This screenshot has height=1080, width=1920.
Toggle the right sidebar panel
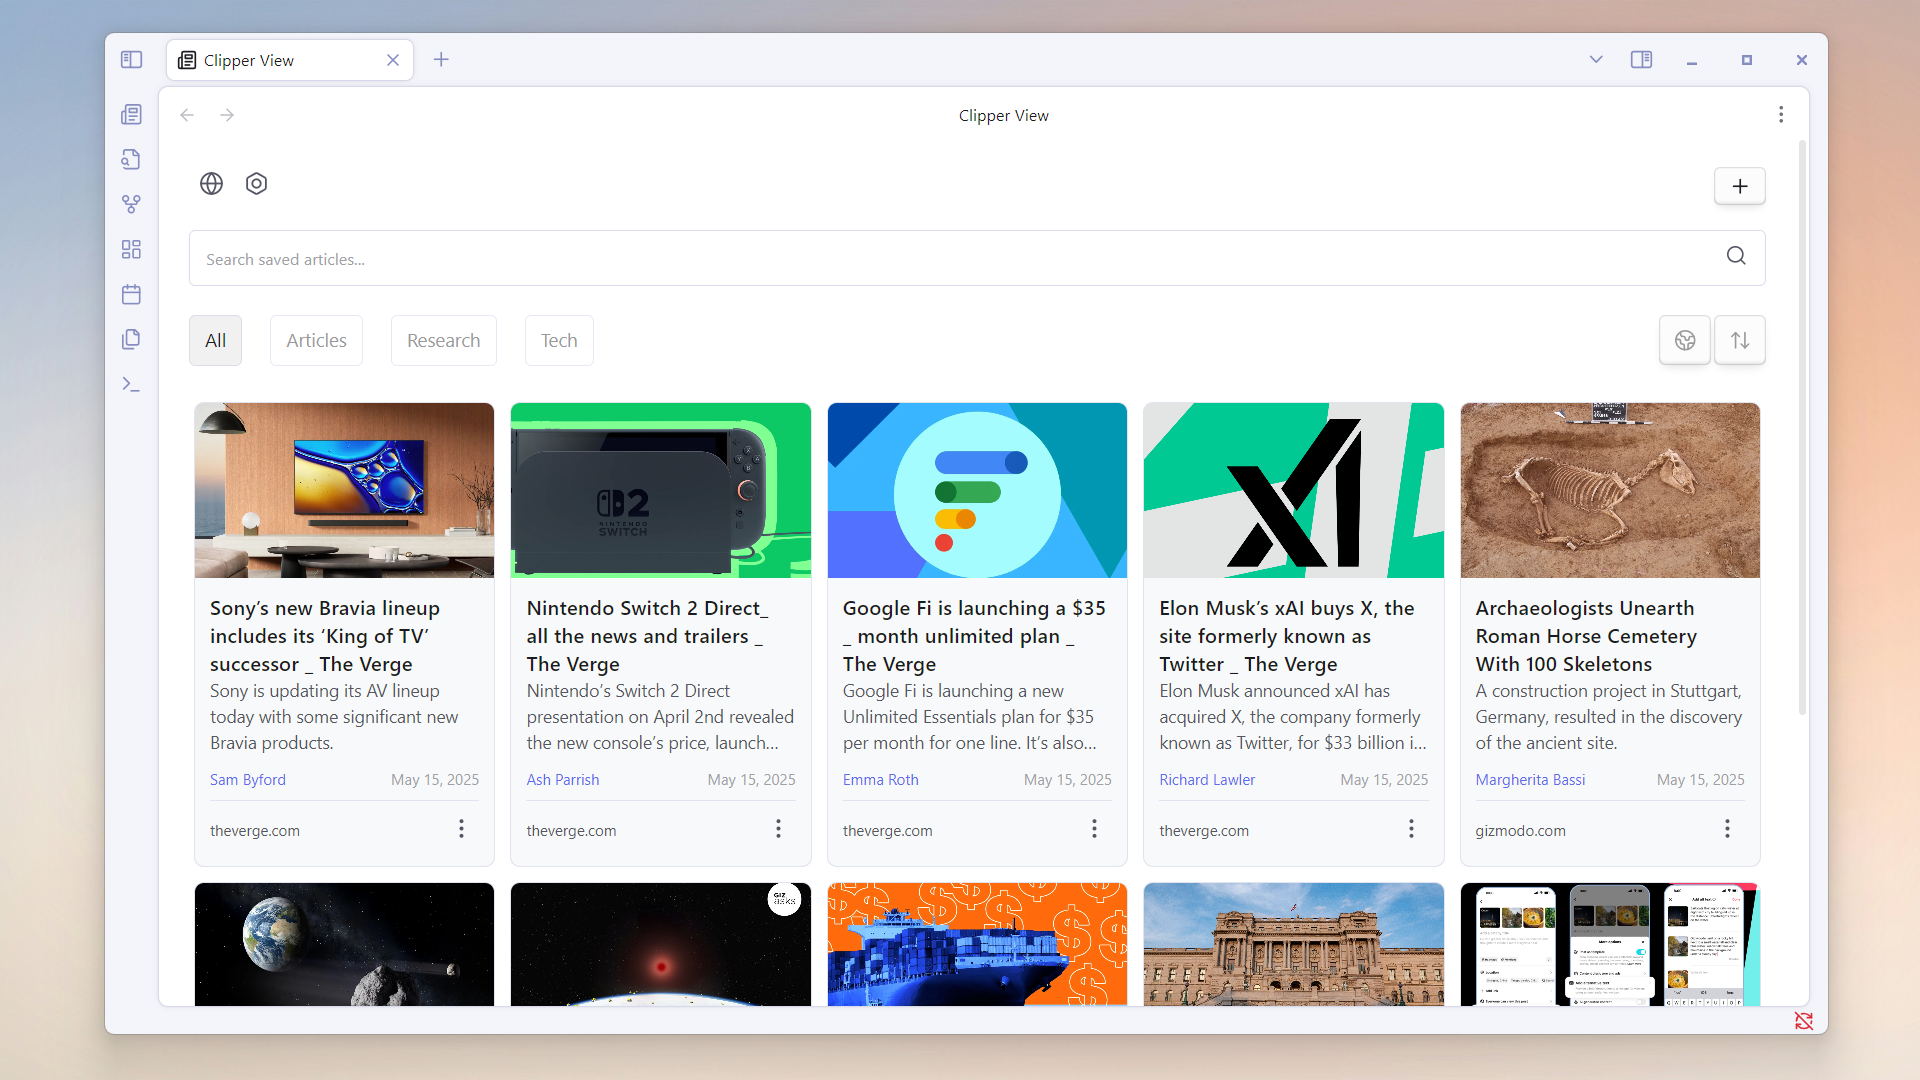tap(1641, 60)
